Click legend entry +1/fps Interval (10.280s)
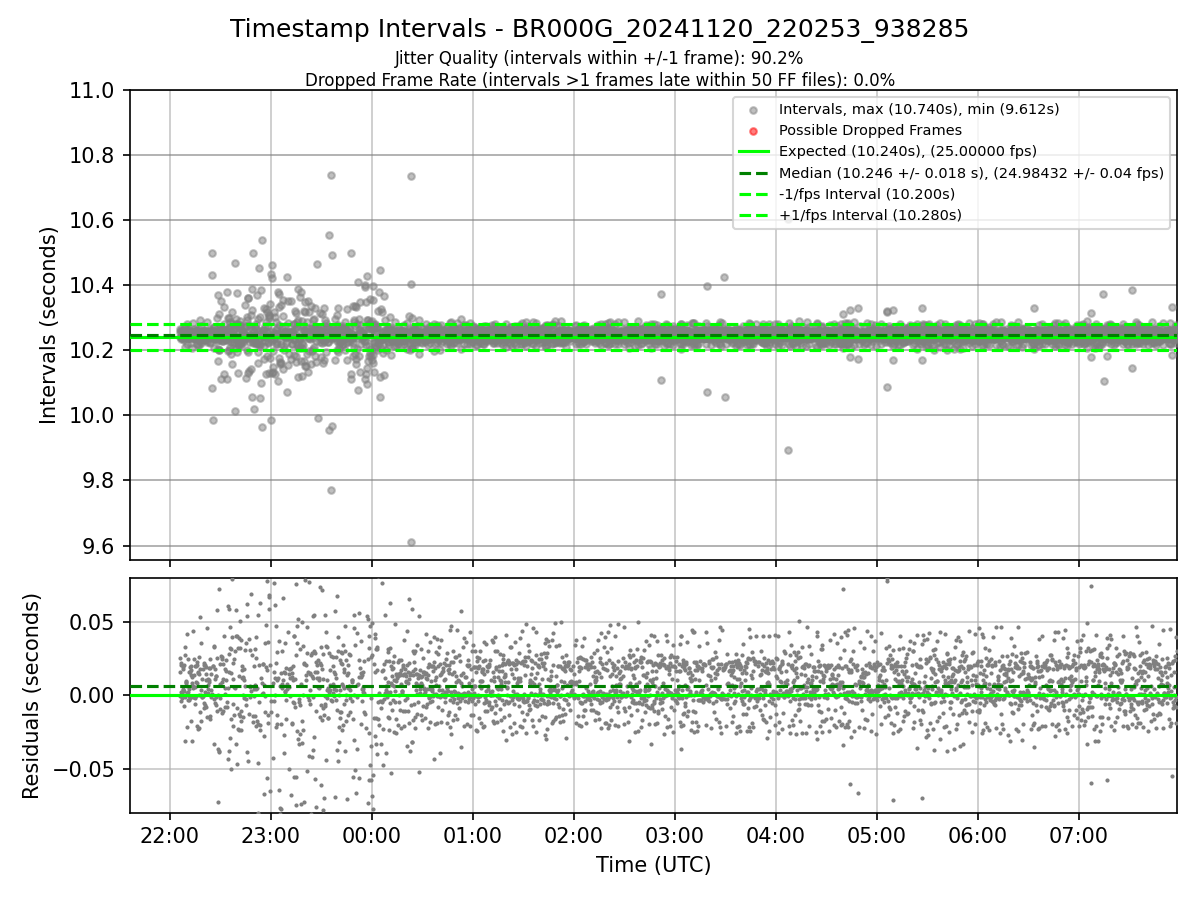This screenshot has width=1200, height=900. 869,214
